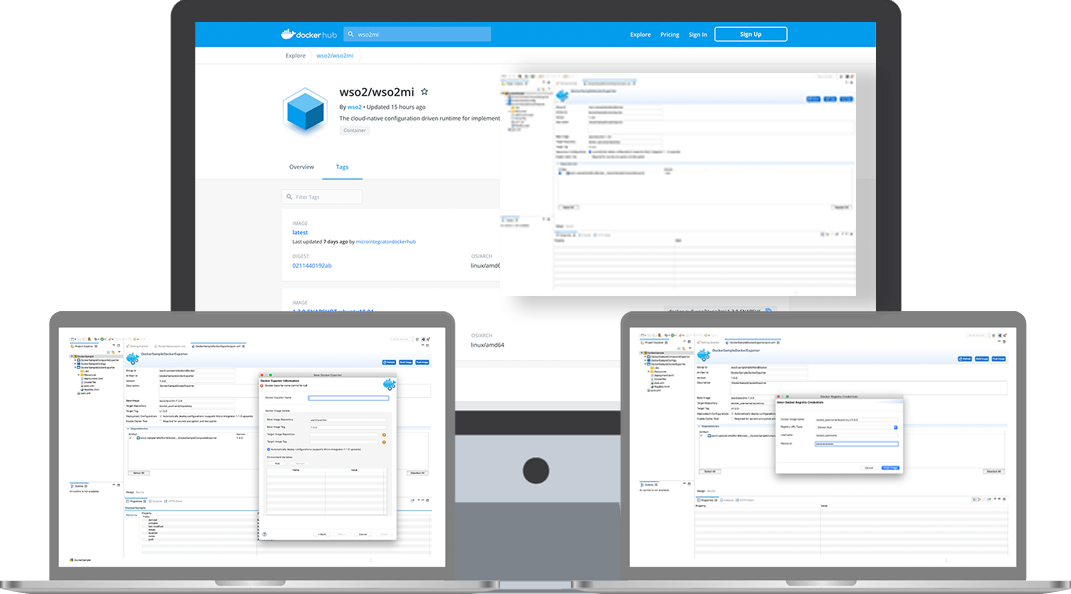The width and height of the screenshot is (1071, 594).
Task: Click the Sign Up button
Action: tap(750, 34)
